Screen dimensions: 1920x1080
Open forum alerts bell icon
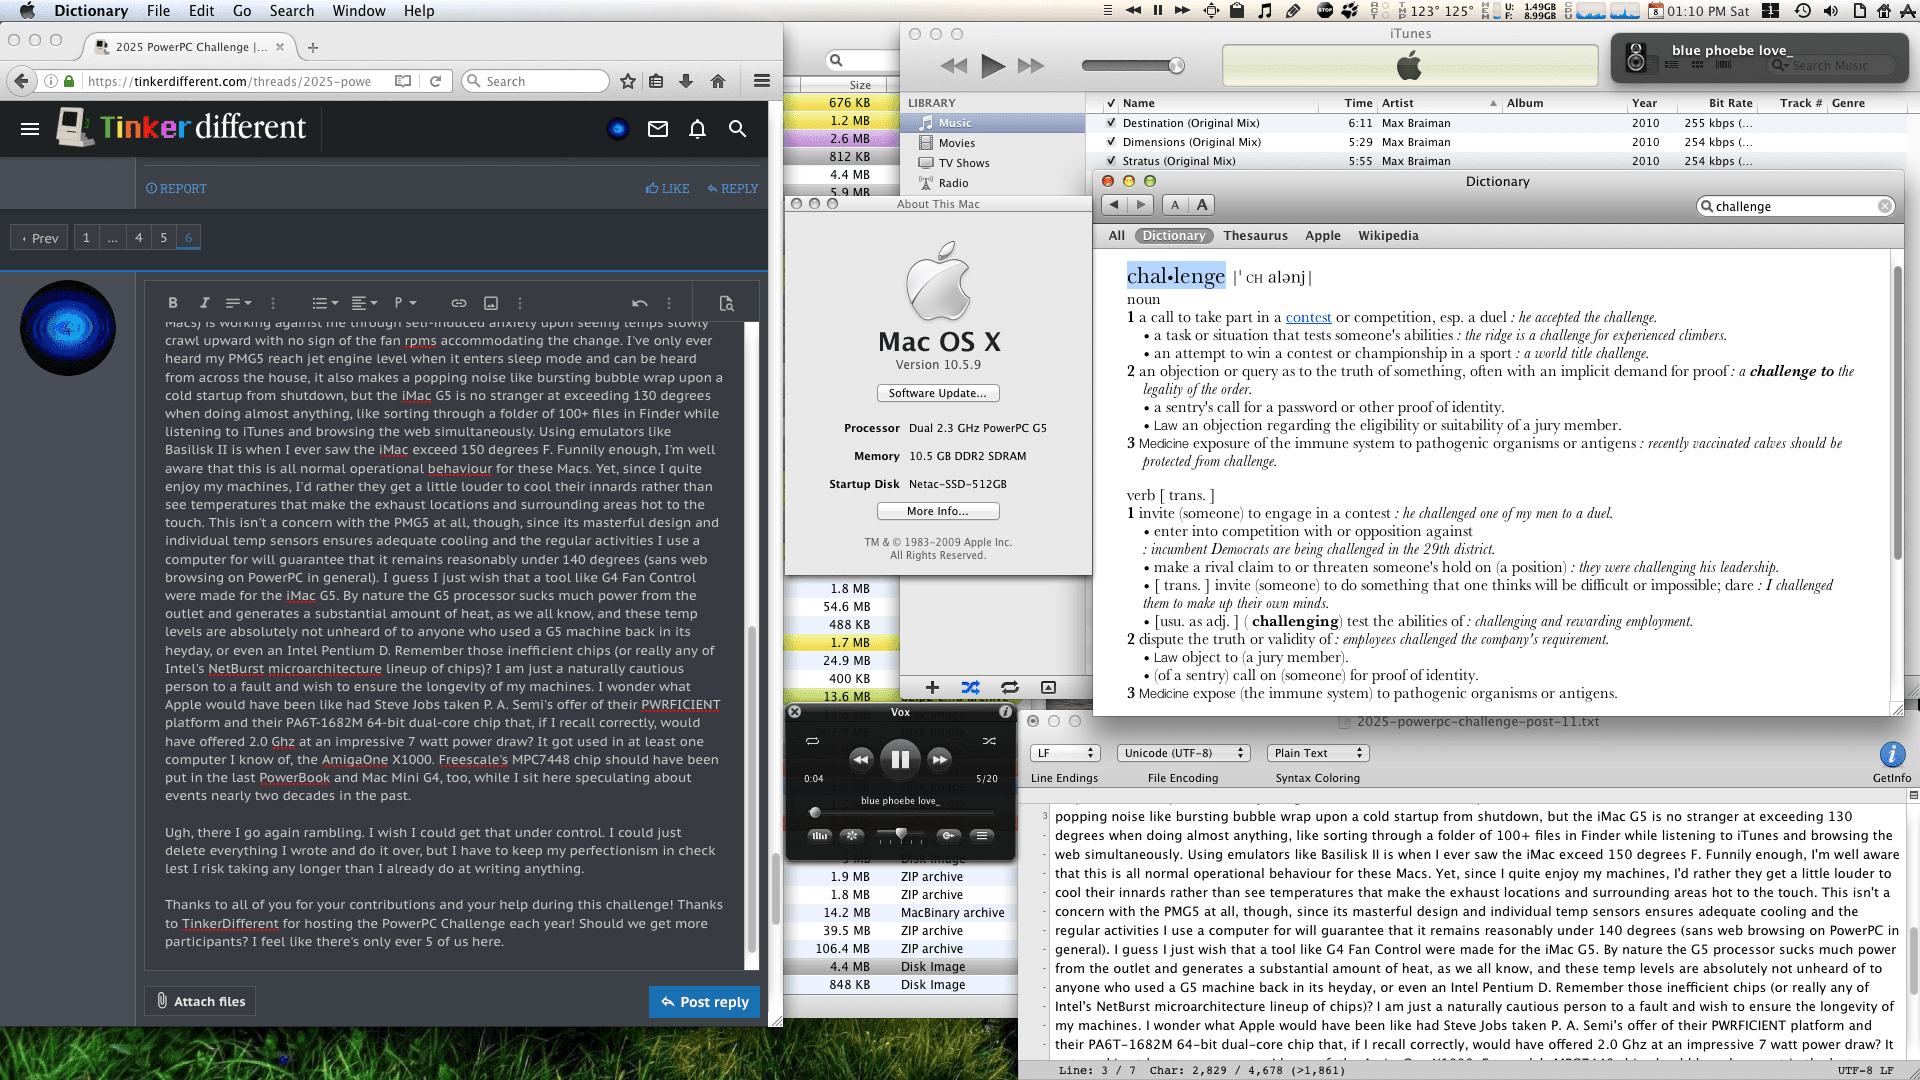tap(698, 128)
